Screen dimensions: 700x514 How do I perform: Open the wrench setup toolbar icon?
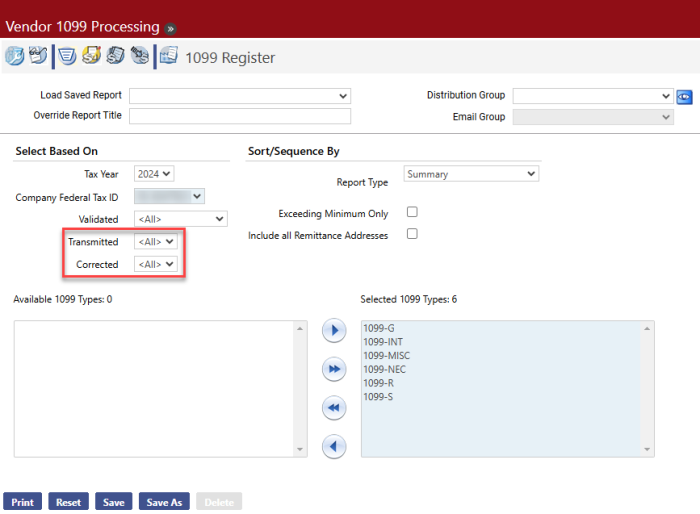click(x=14, y=56)
